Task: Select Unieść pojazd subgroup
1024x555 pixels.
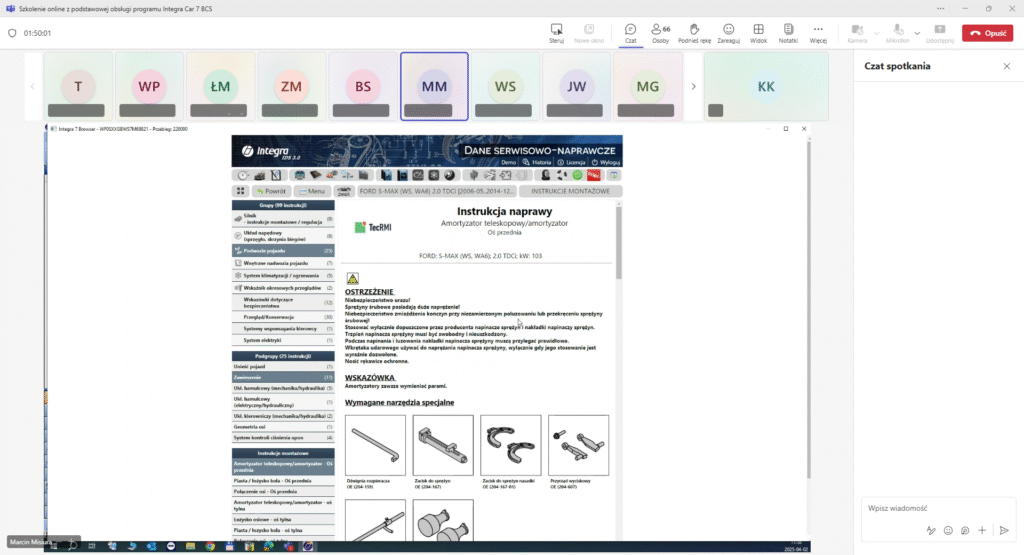Action: click(x=283, y=367)
